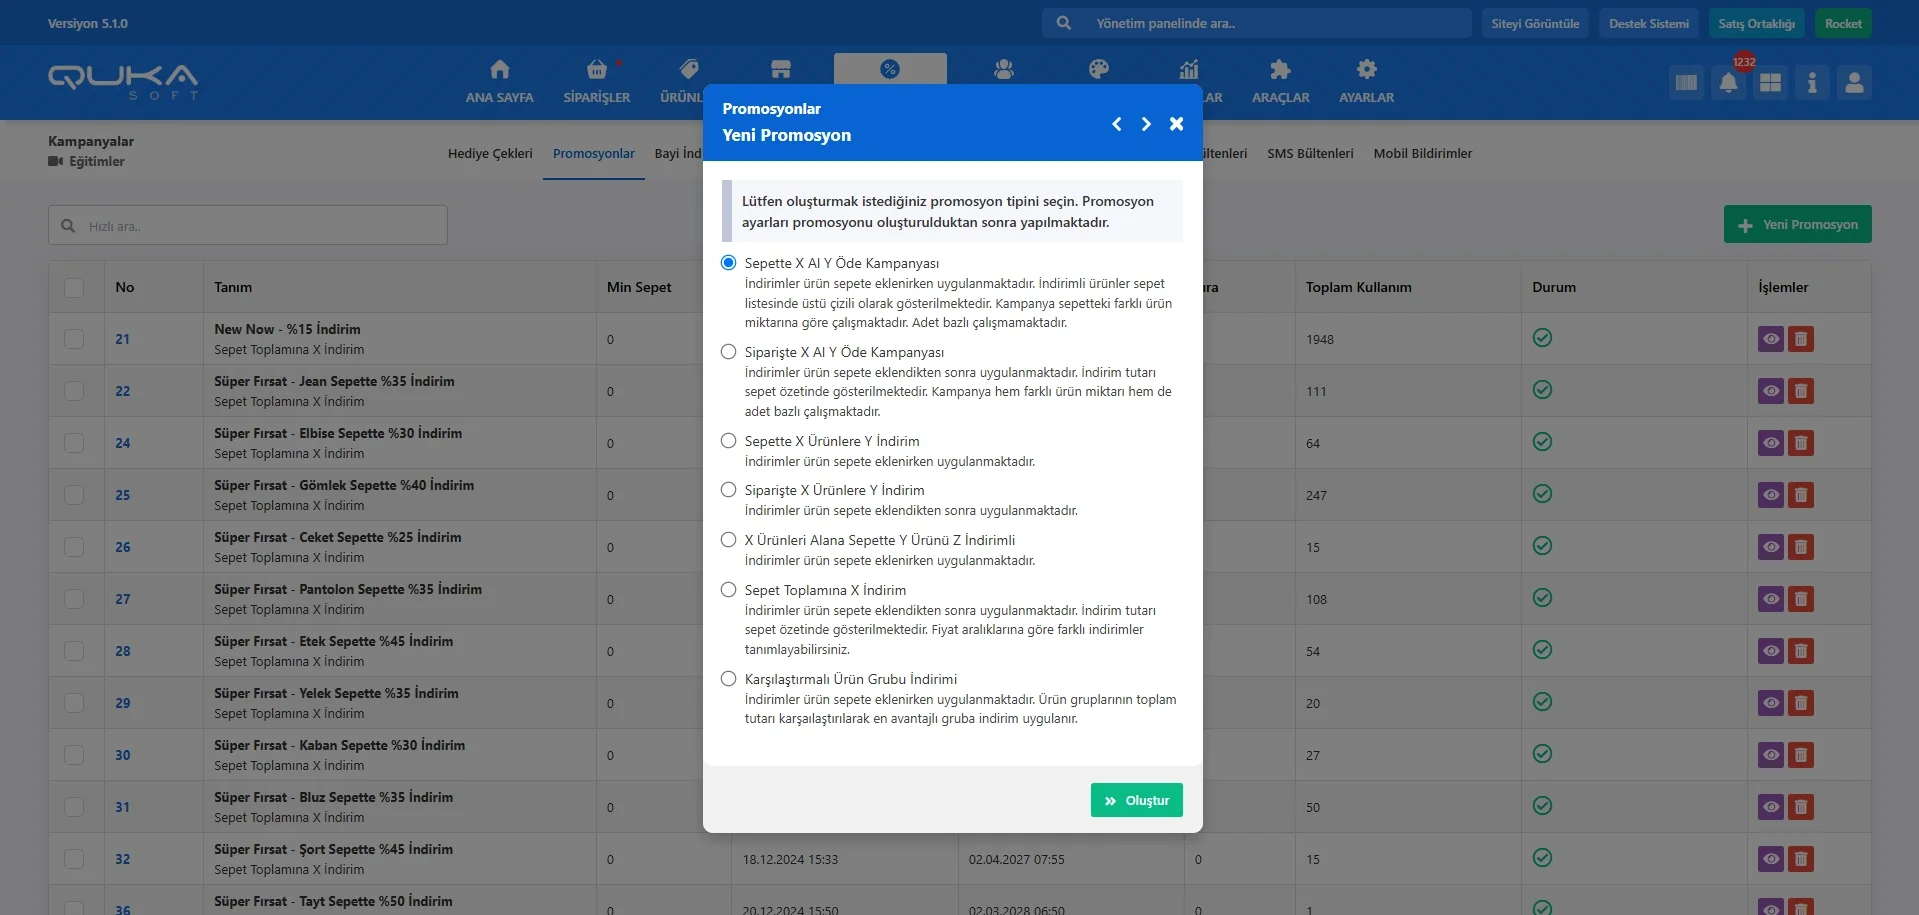Open the SMS Bültenleri tab
This screenshot has height=915, width=1919.
coord(1310,154)
